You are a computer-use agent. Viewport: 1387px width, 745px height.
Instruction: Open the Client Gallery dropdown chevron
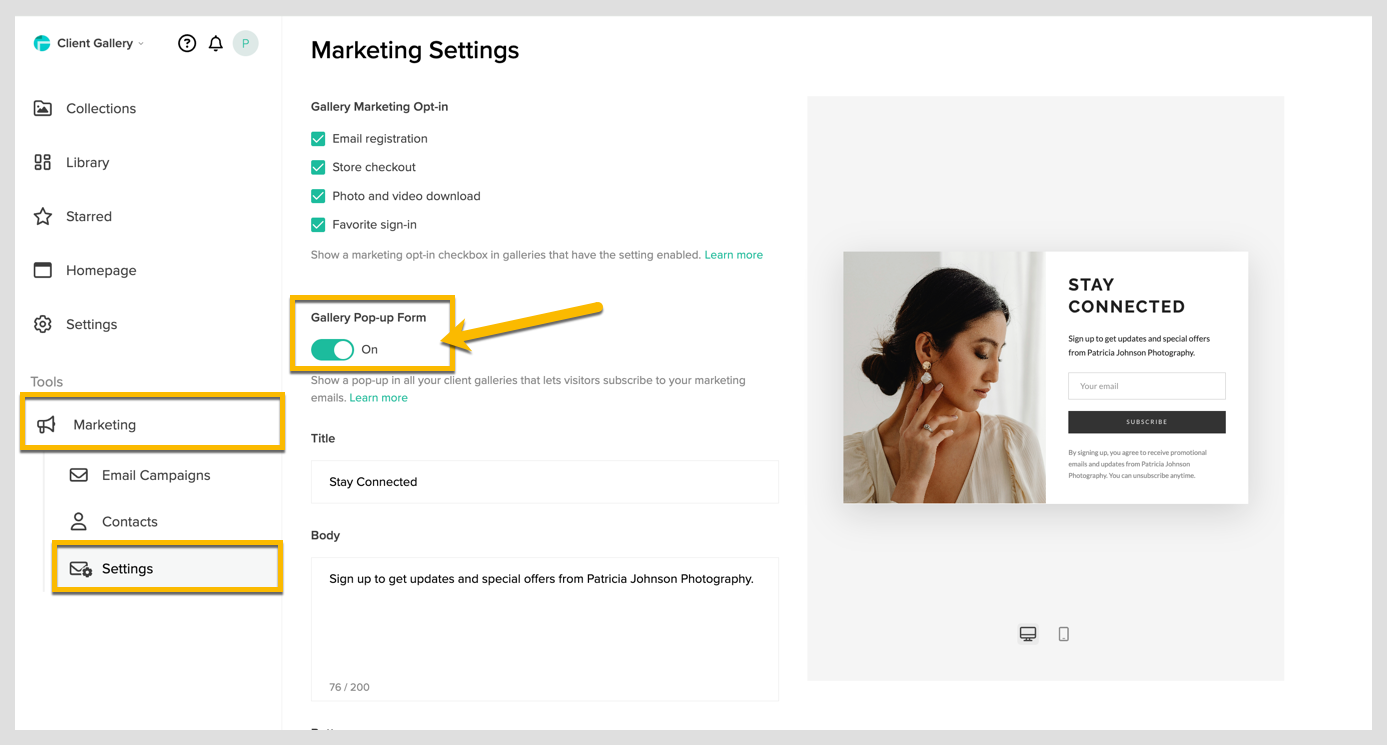(141, 44)
